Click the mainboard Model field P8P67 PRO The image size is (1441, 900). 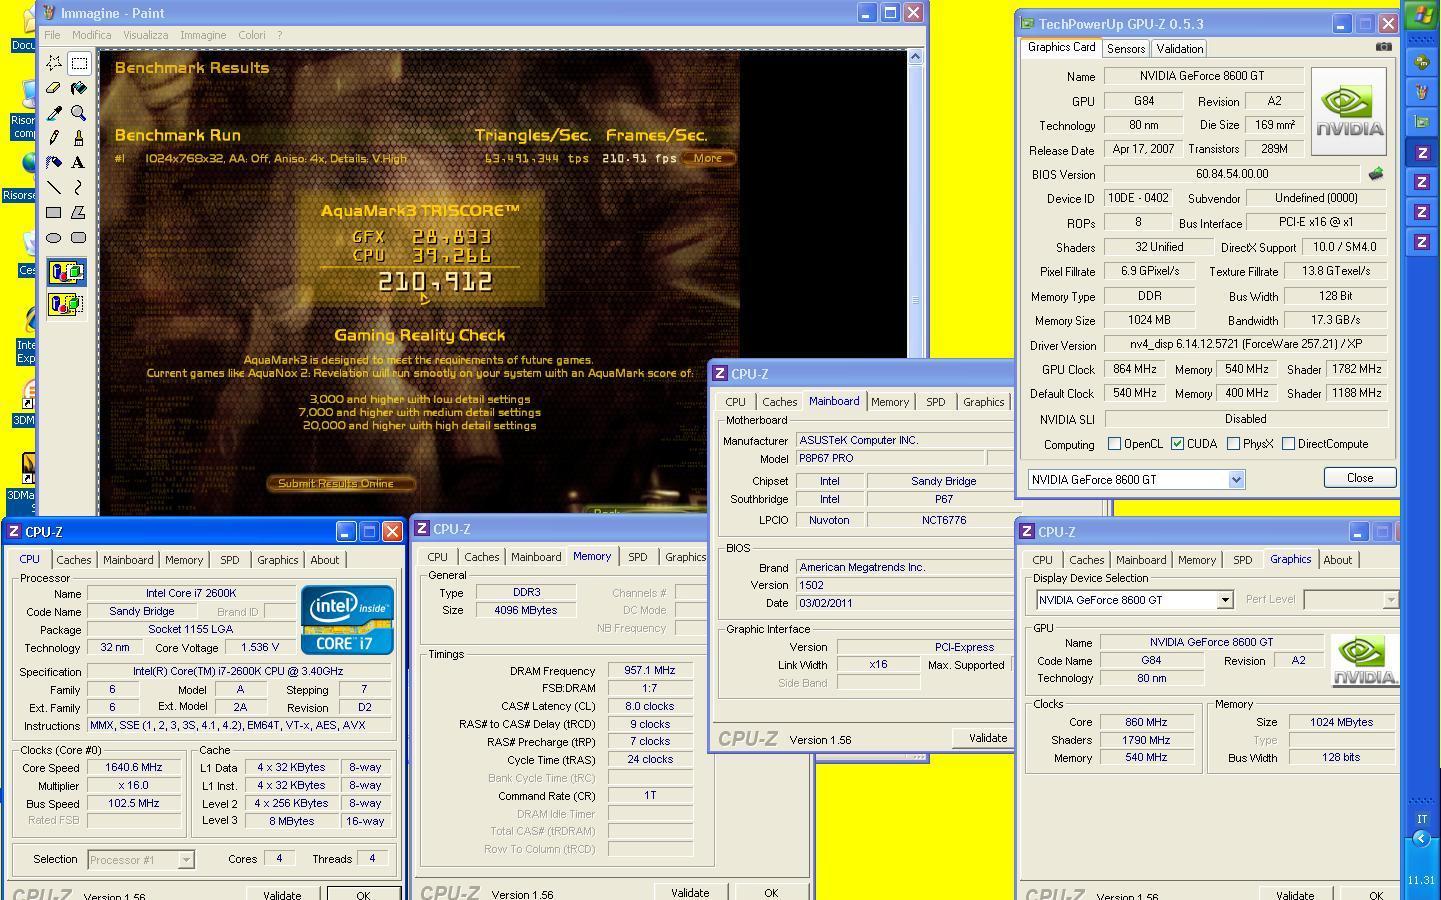tap(890, 459)
